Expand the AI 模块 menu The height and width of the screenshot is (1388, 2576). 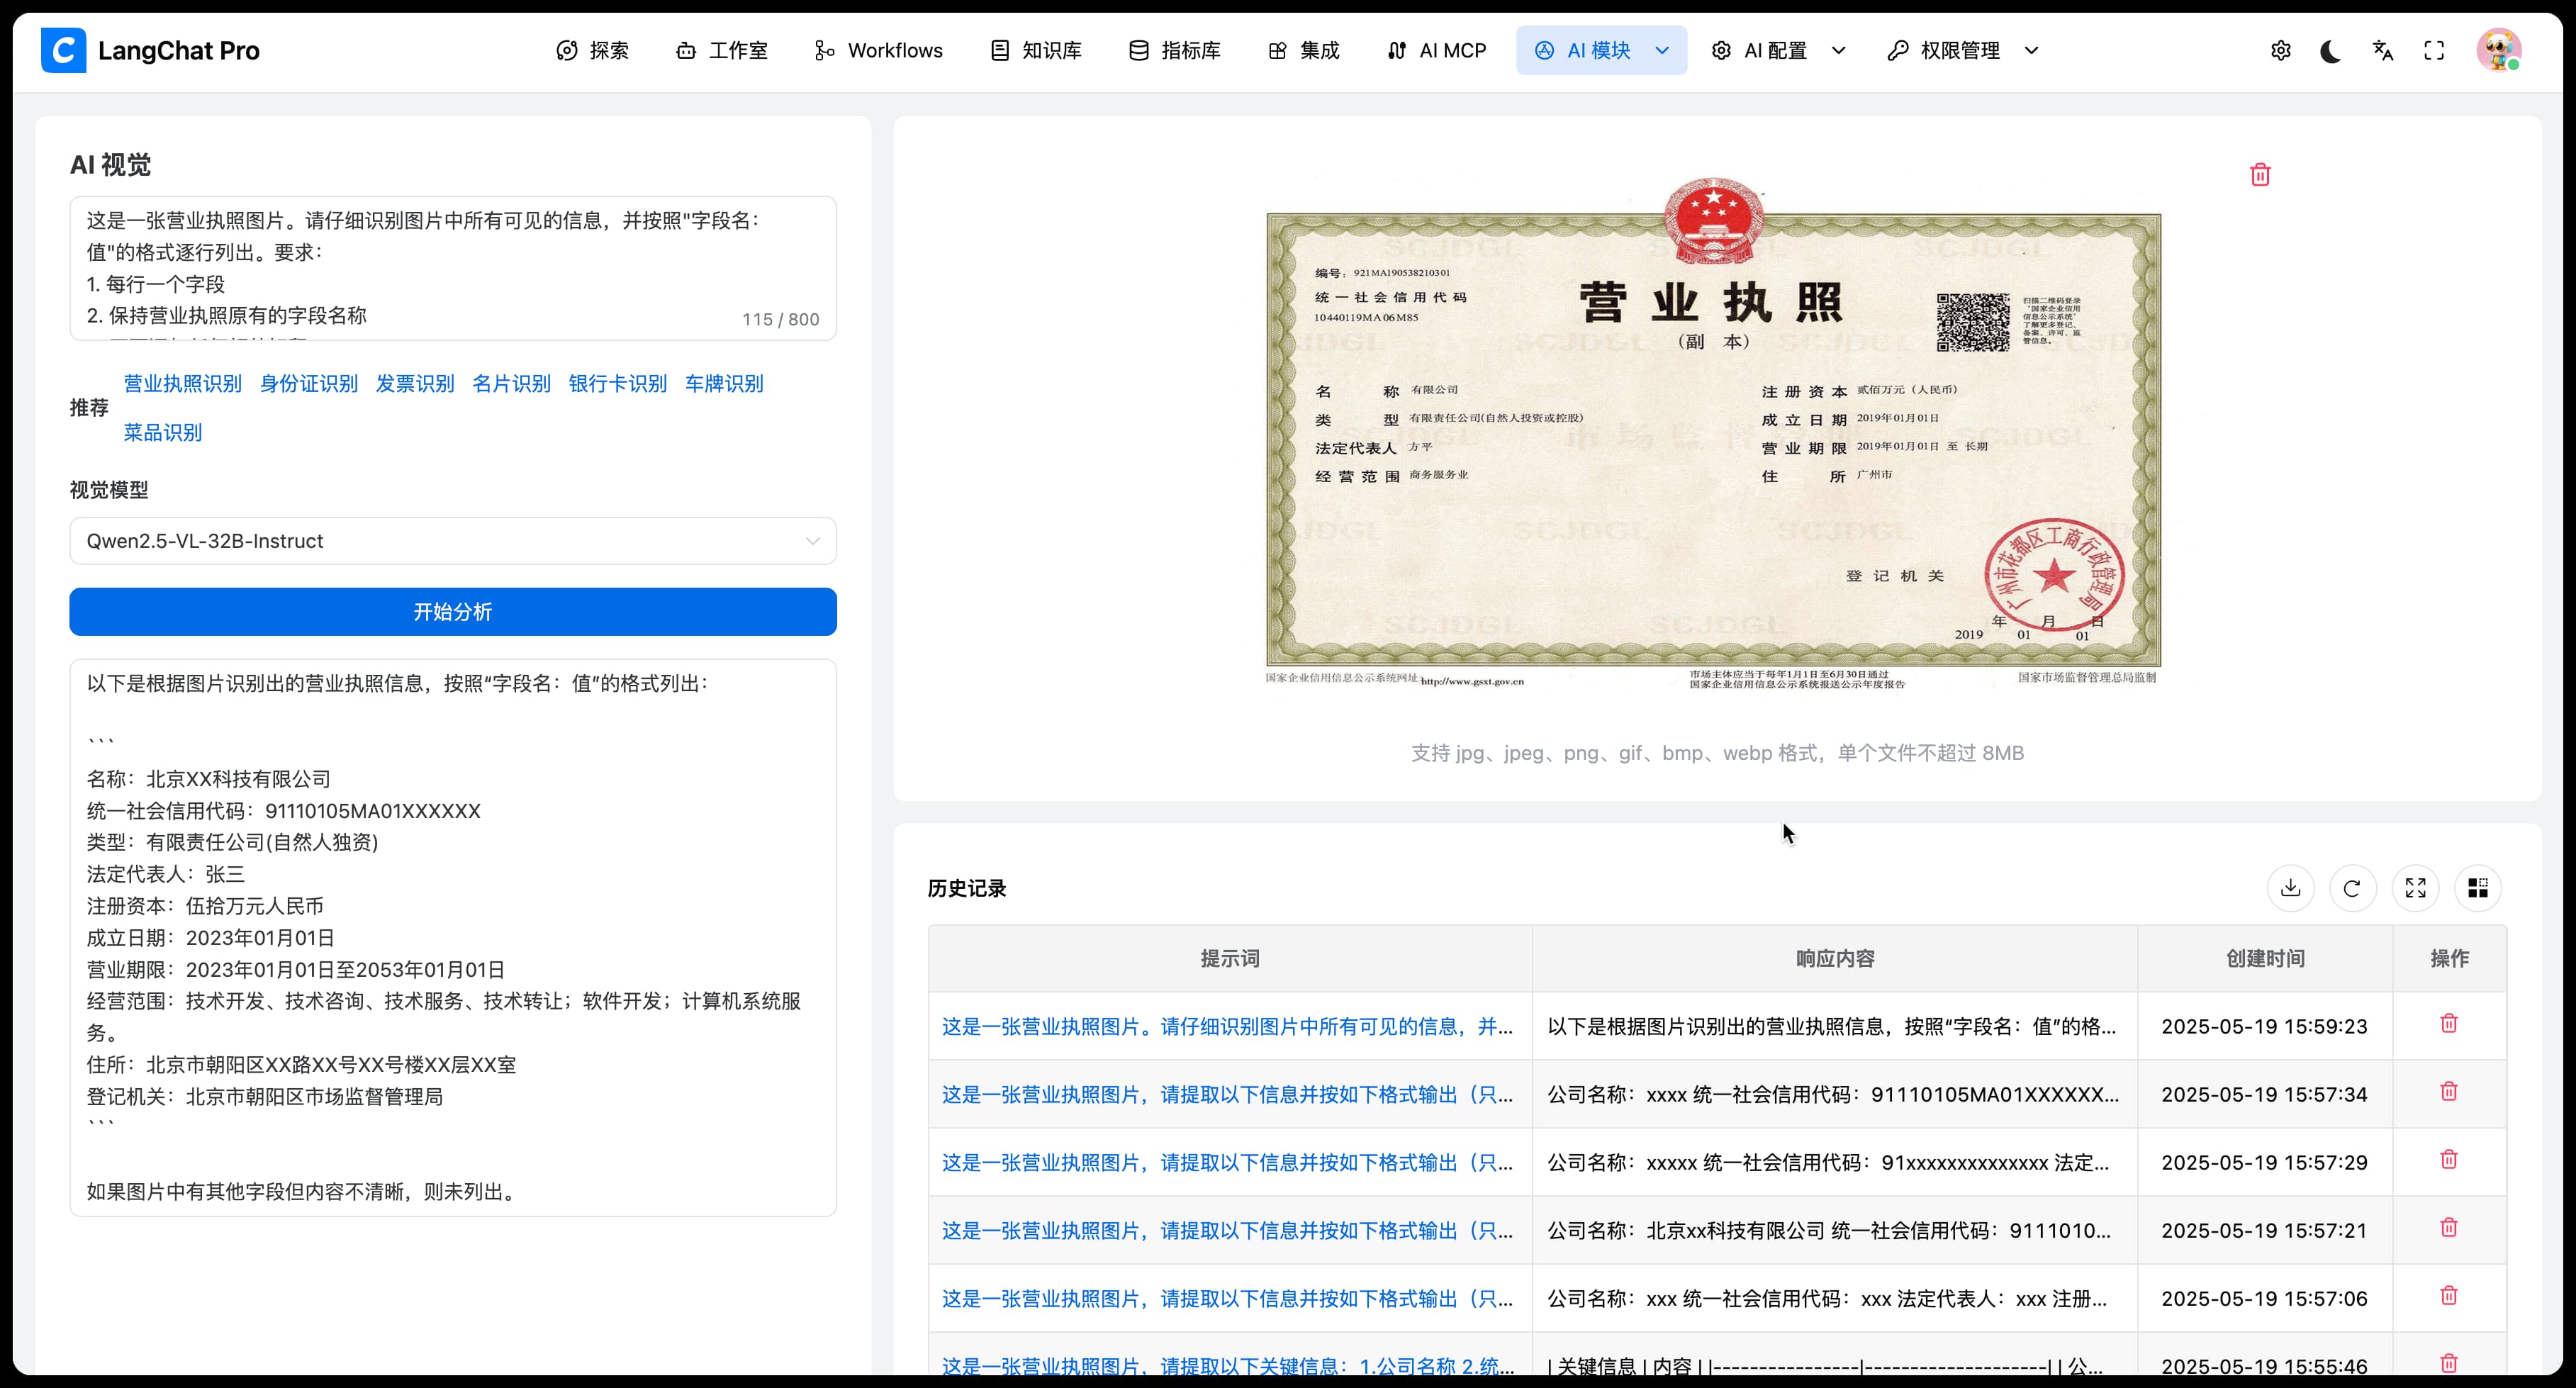click(1600, 51)
